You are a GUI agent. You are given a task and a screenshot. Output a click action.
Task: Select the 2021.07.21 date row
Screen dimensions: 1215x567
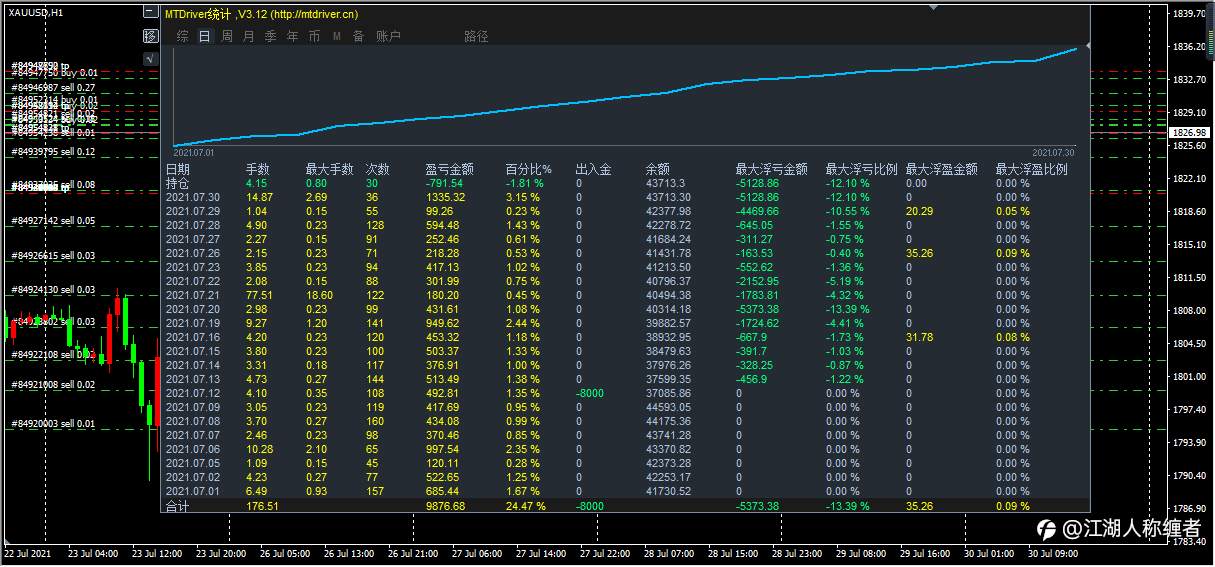[x=191, y=295]
